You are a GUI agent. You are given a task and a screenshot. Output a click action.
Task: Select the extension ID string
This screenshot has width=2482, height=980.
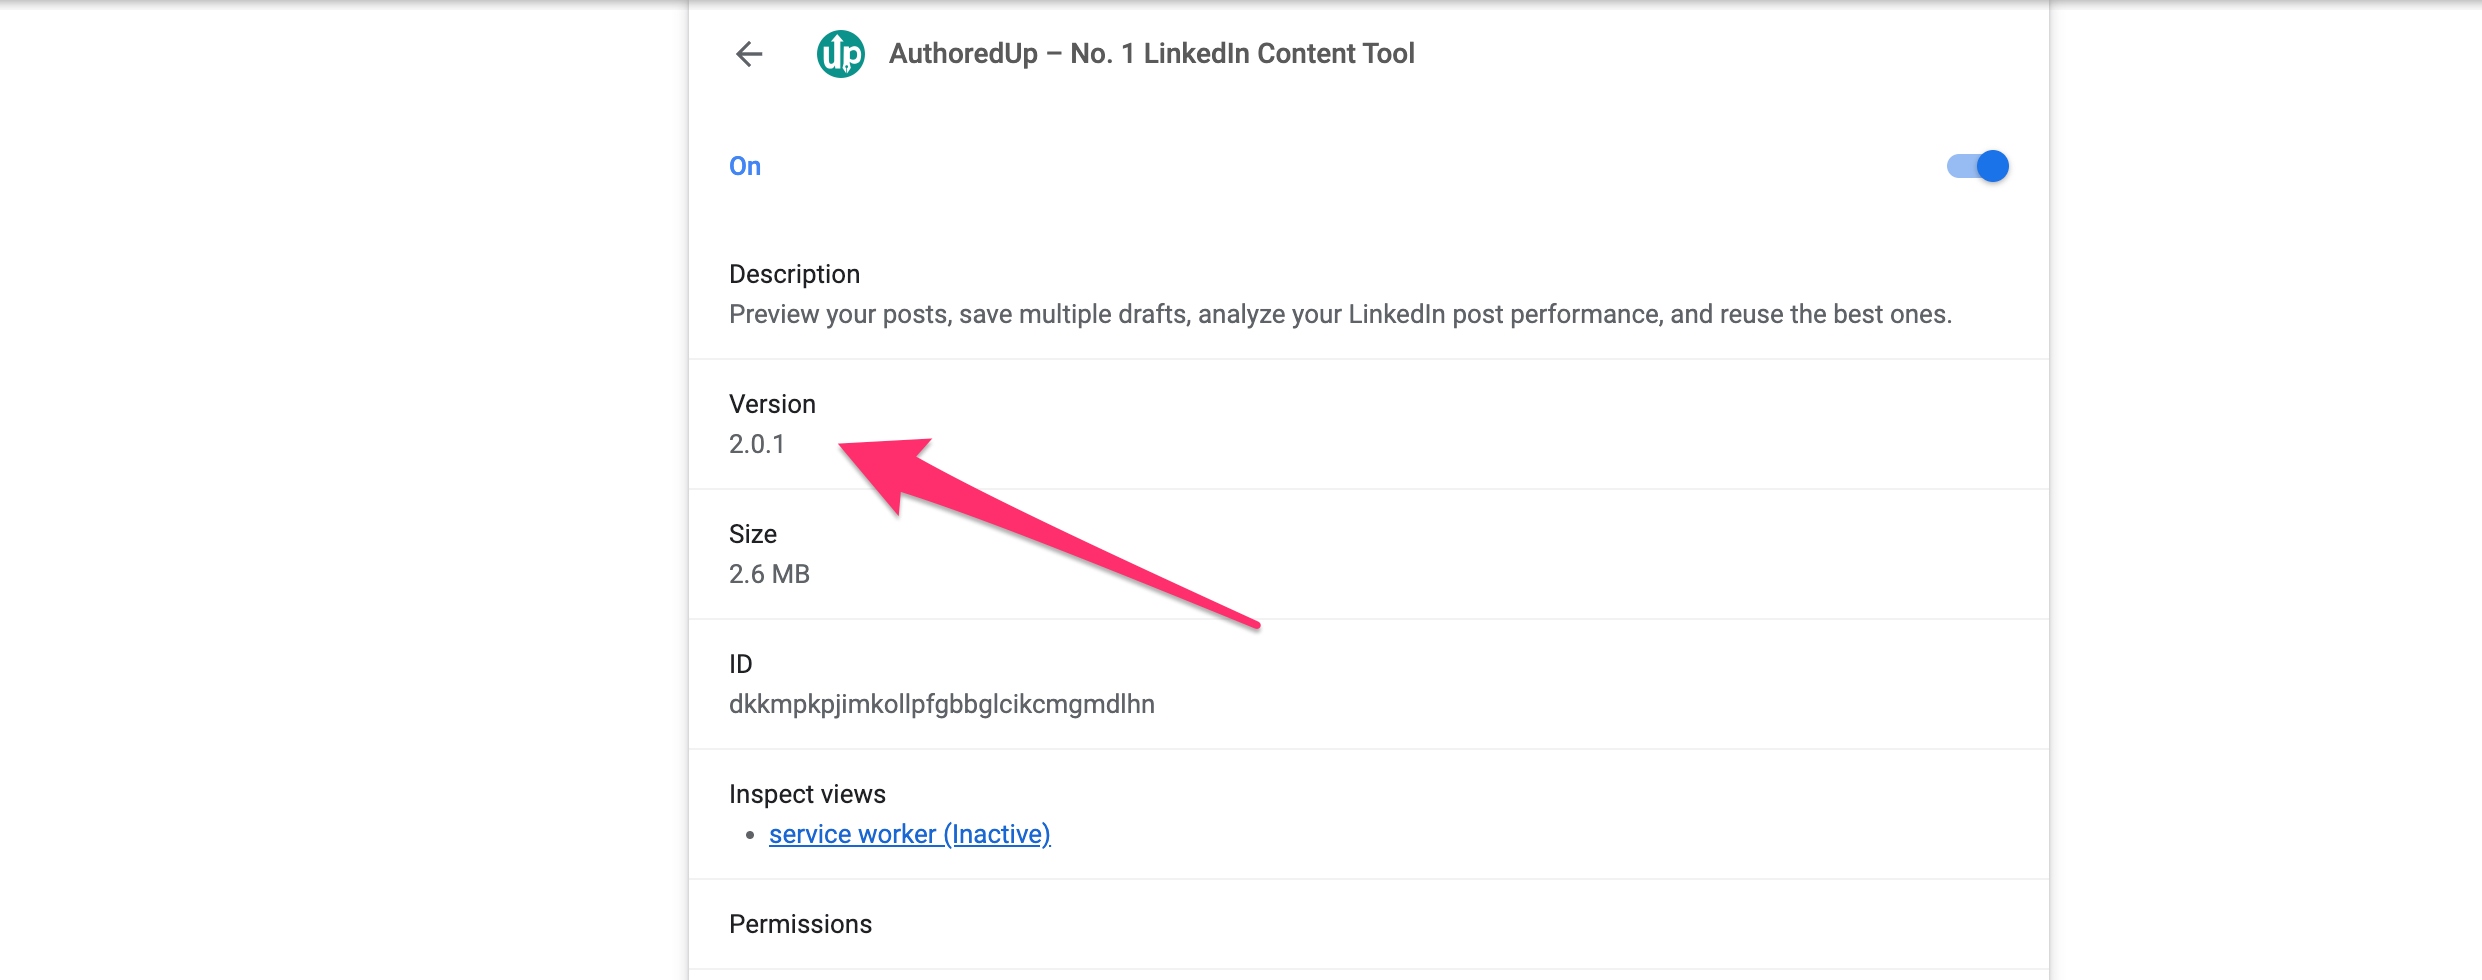point(942,704)
